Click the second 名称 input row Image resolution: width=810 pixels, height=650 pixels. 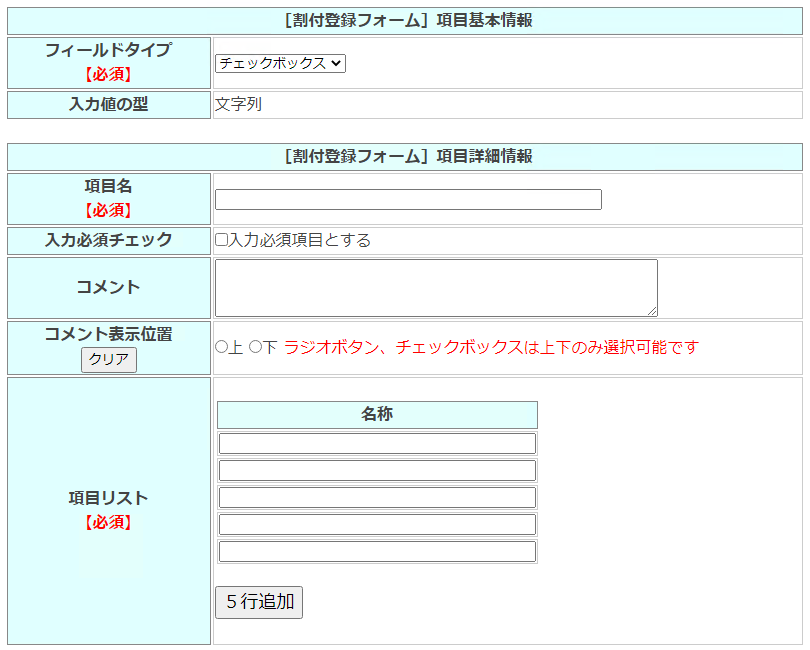pos(377,470)
